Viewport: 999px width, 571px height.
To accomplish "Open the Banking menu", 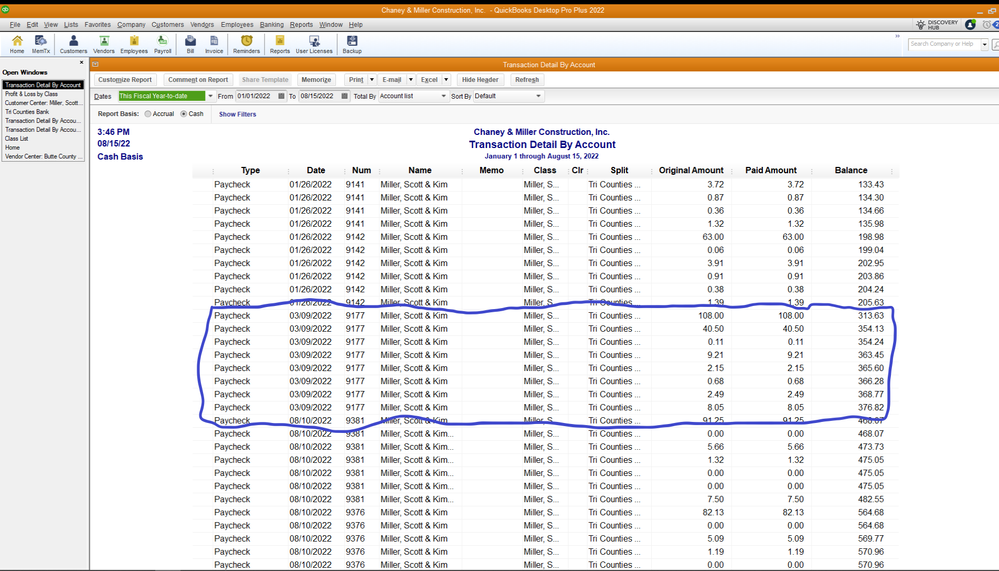I will coord(271,24).
